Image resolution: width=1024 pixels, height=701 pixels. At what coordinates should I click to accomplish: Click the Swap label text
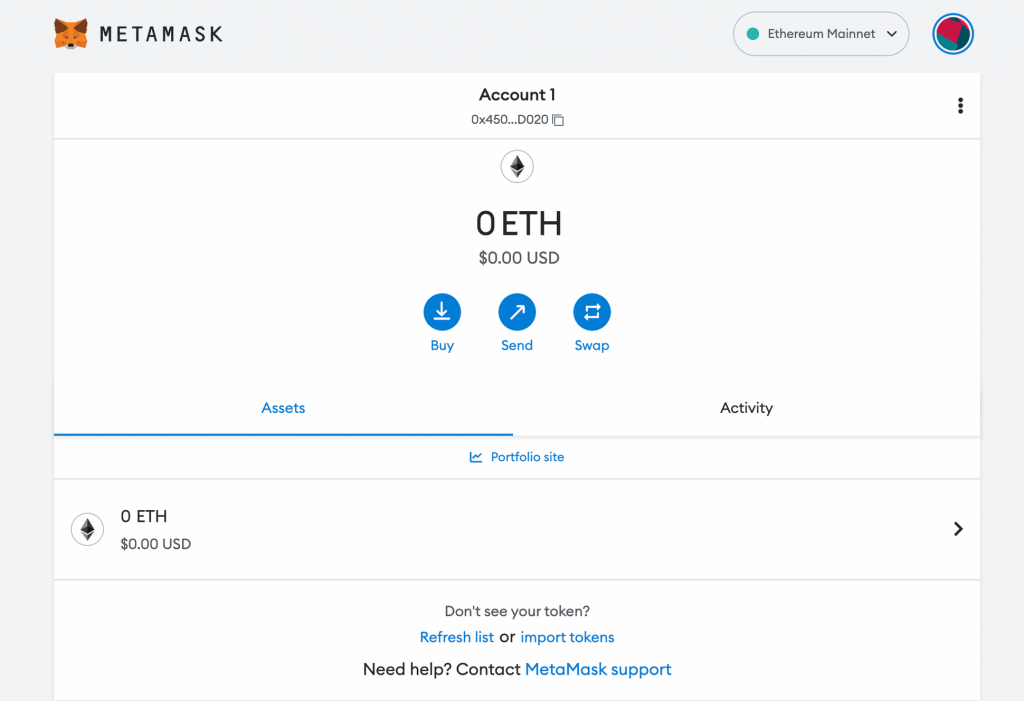(x=592, y=346)
